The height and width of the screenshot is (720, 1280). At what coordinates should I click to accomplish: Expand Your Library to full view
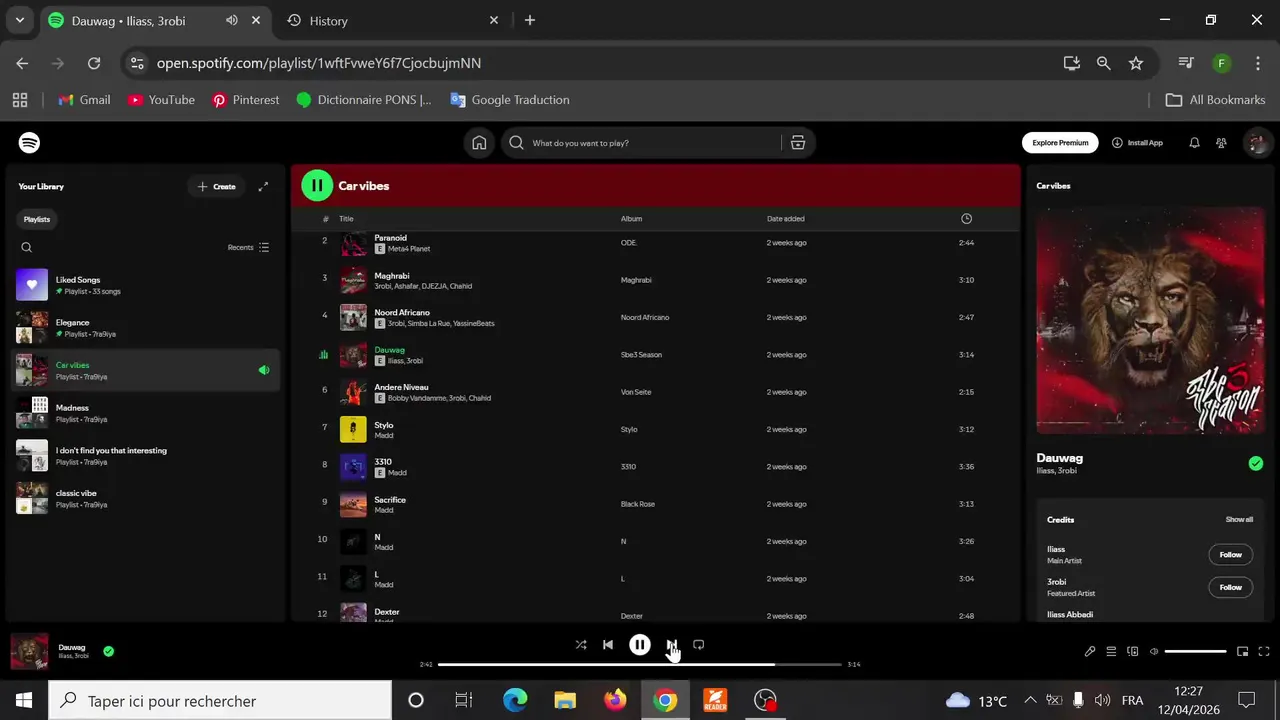point(264,187)
